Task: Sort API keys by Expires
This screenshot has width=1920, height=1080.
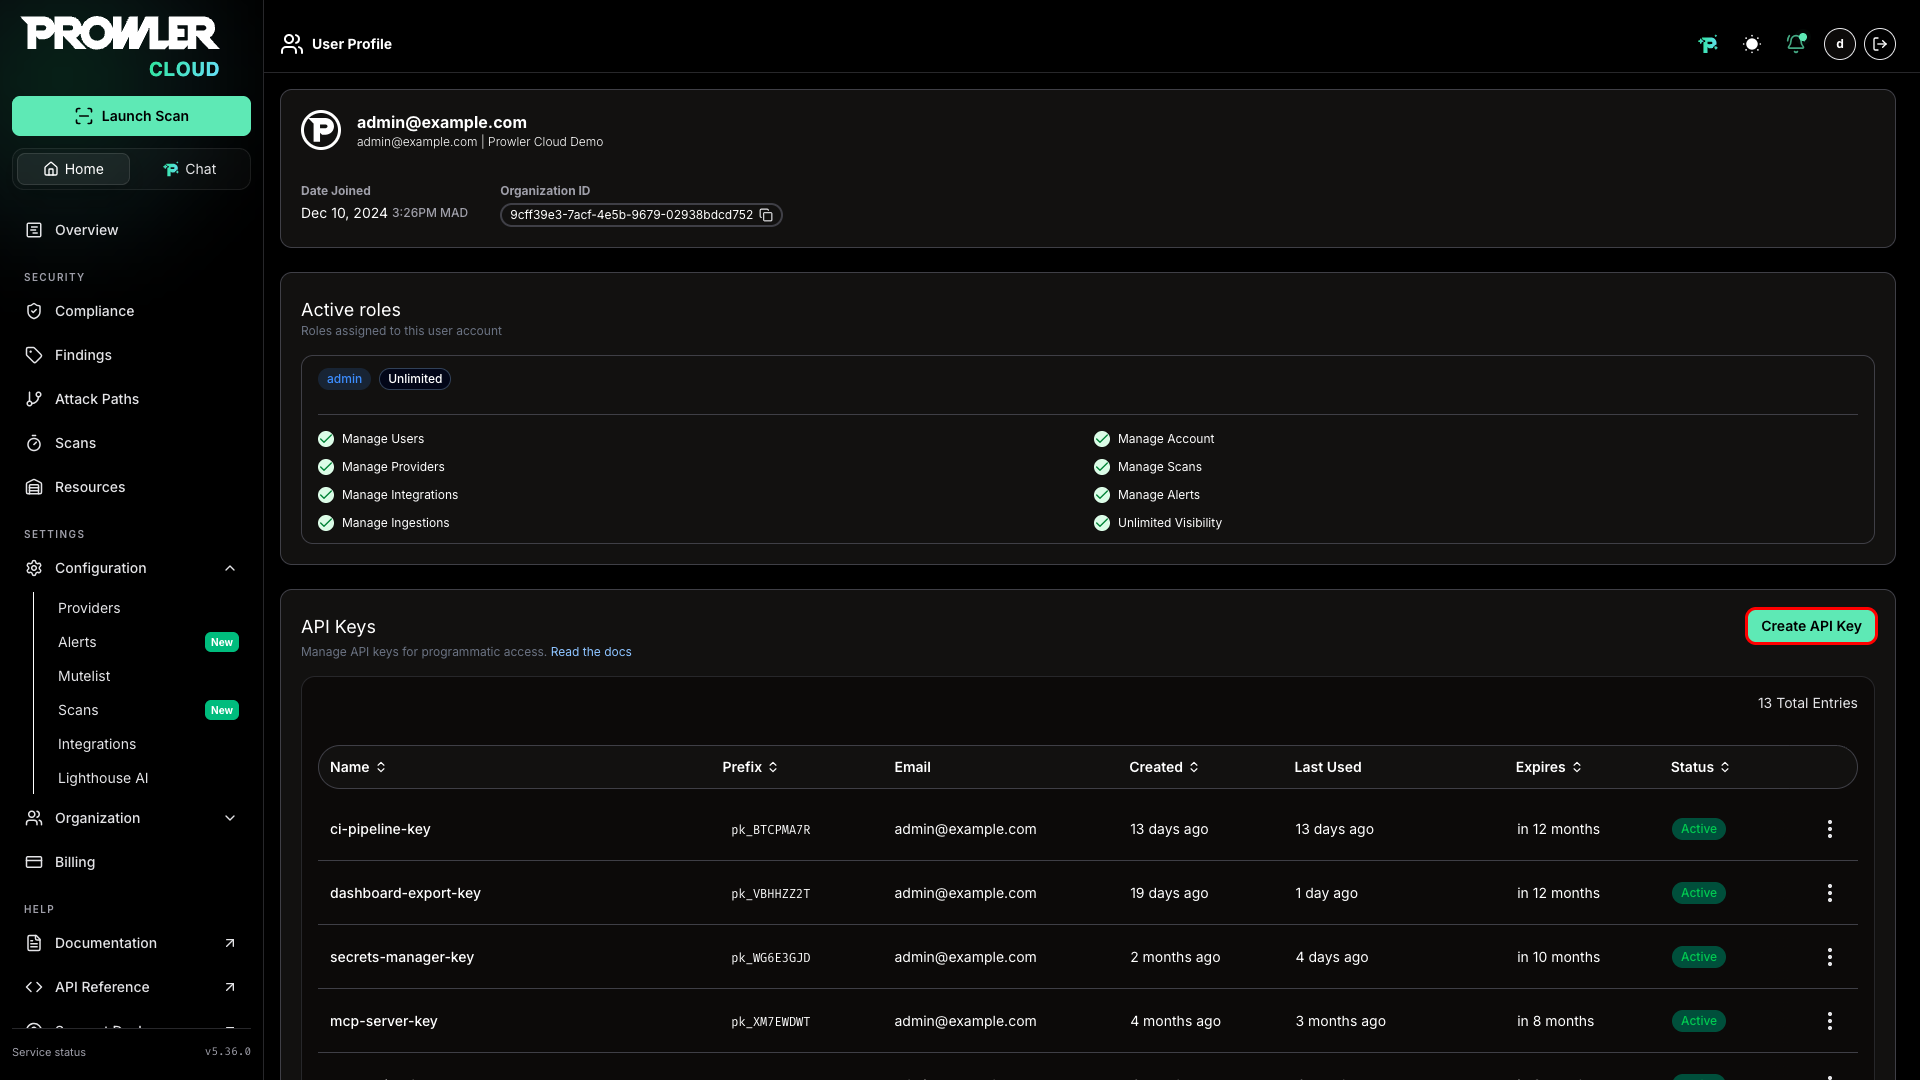Action: coord(1549,767)
